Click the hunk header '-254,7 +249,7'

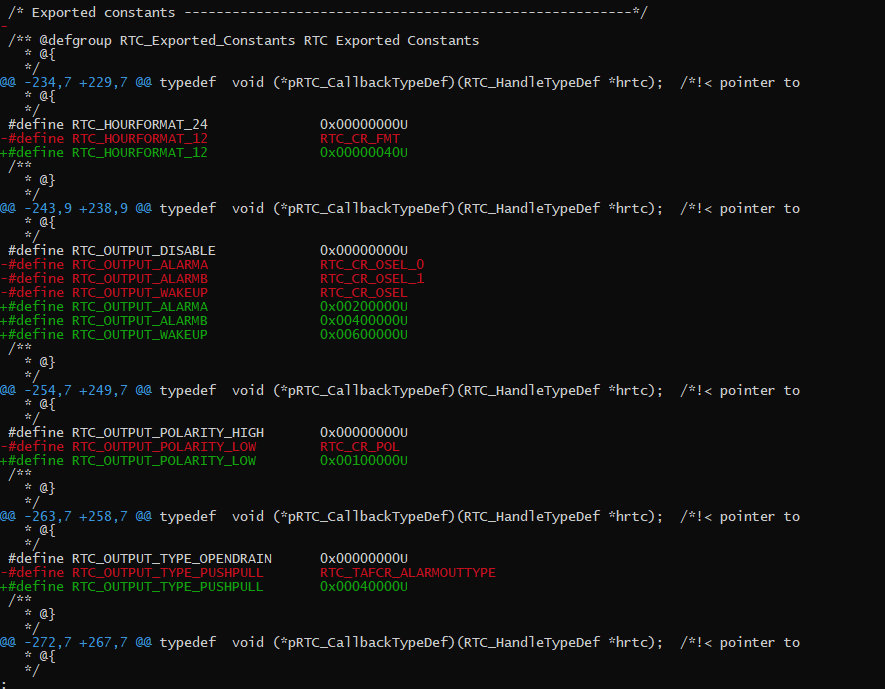tap(76, 390)
